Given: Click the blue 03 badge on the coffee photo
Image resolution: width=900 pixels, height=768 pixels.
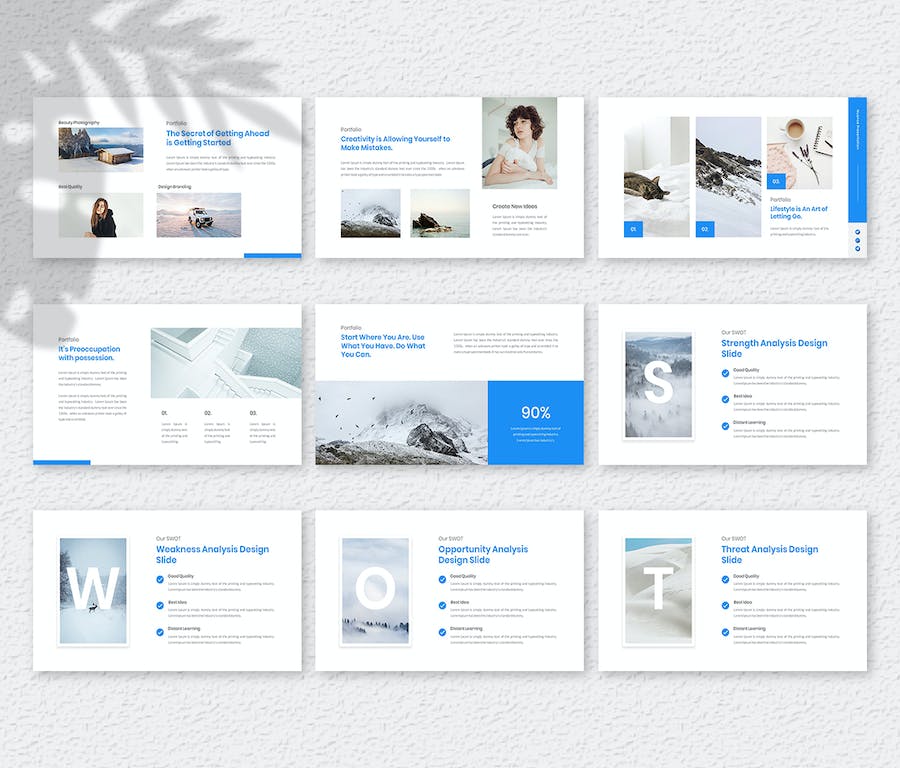Looking at the screenshot, I should click(777, 181).
